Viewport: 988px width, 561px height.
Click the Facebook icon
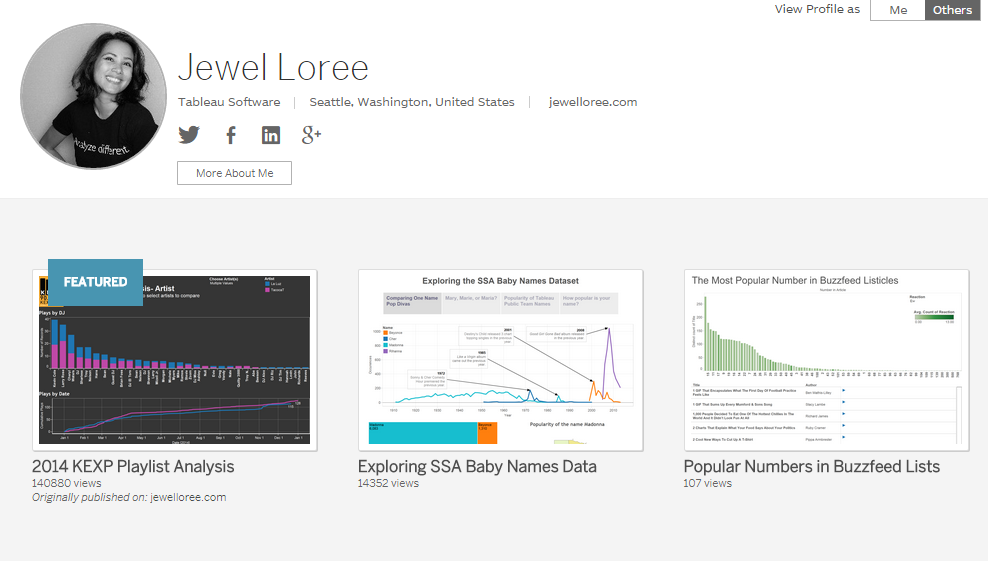pyautogui.click(x=230, y=135)
